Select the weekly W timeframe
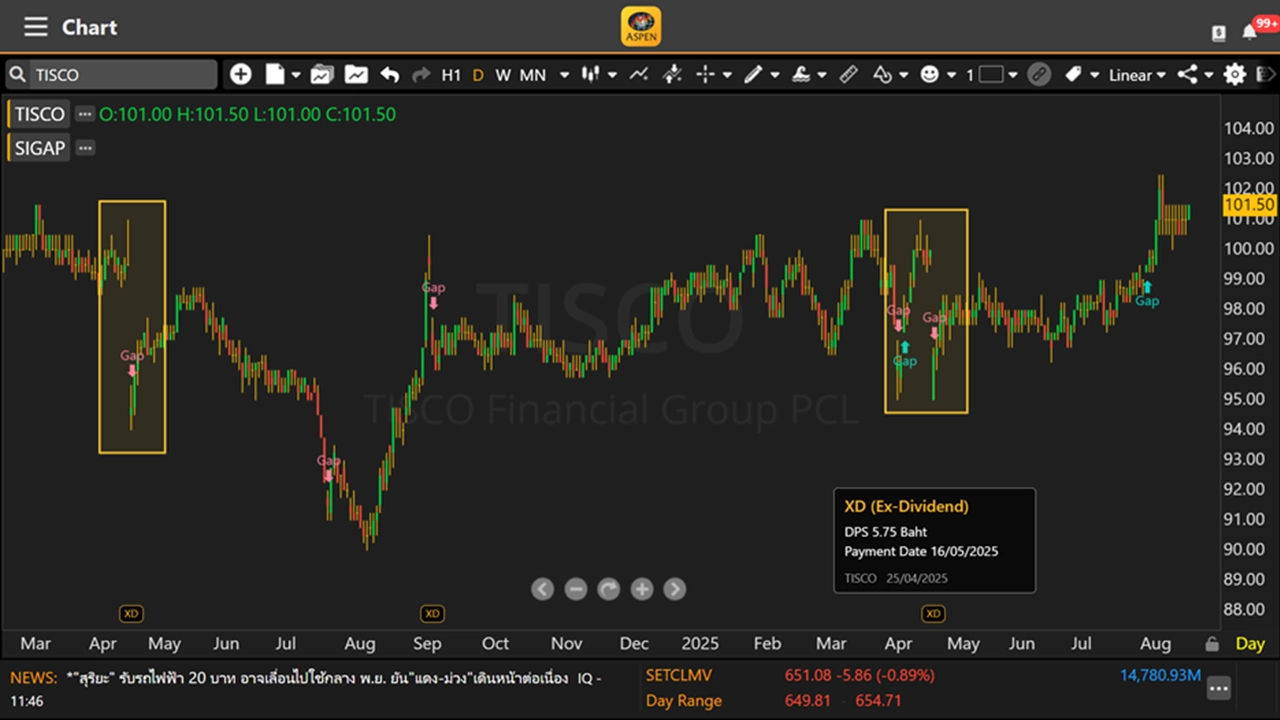1280x720 pixels. tap(503, 75)
